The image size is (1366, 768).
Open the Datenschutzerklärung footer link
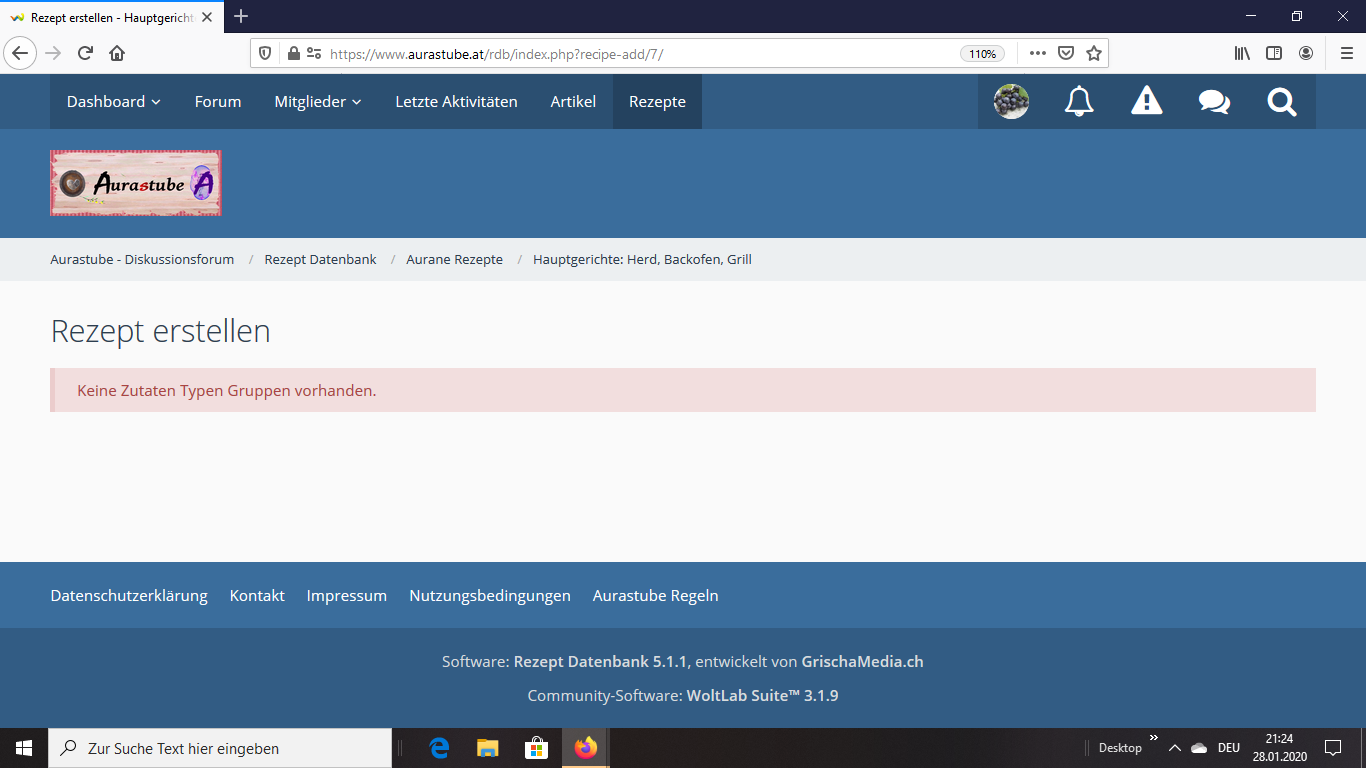[129, 595]
